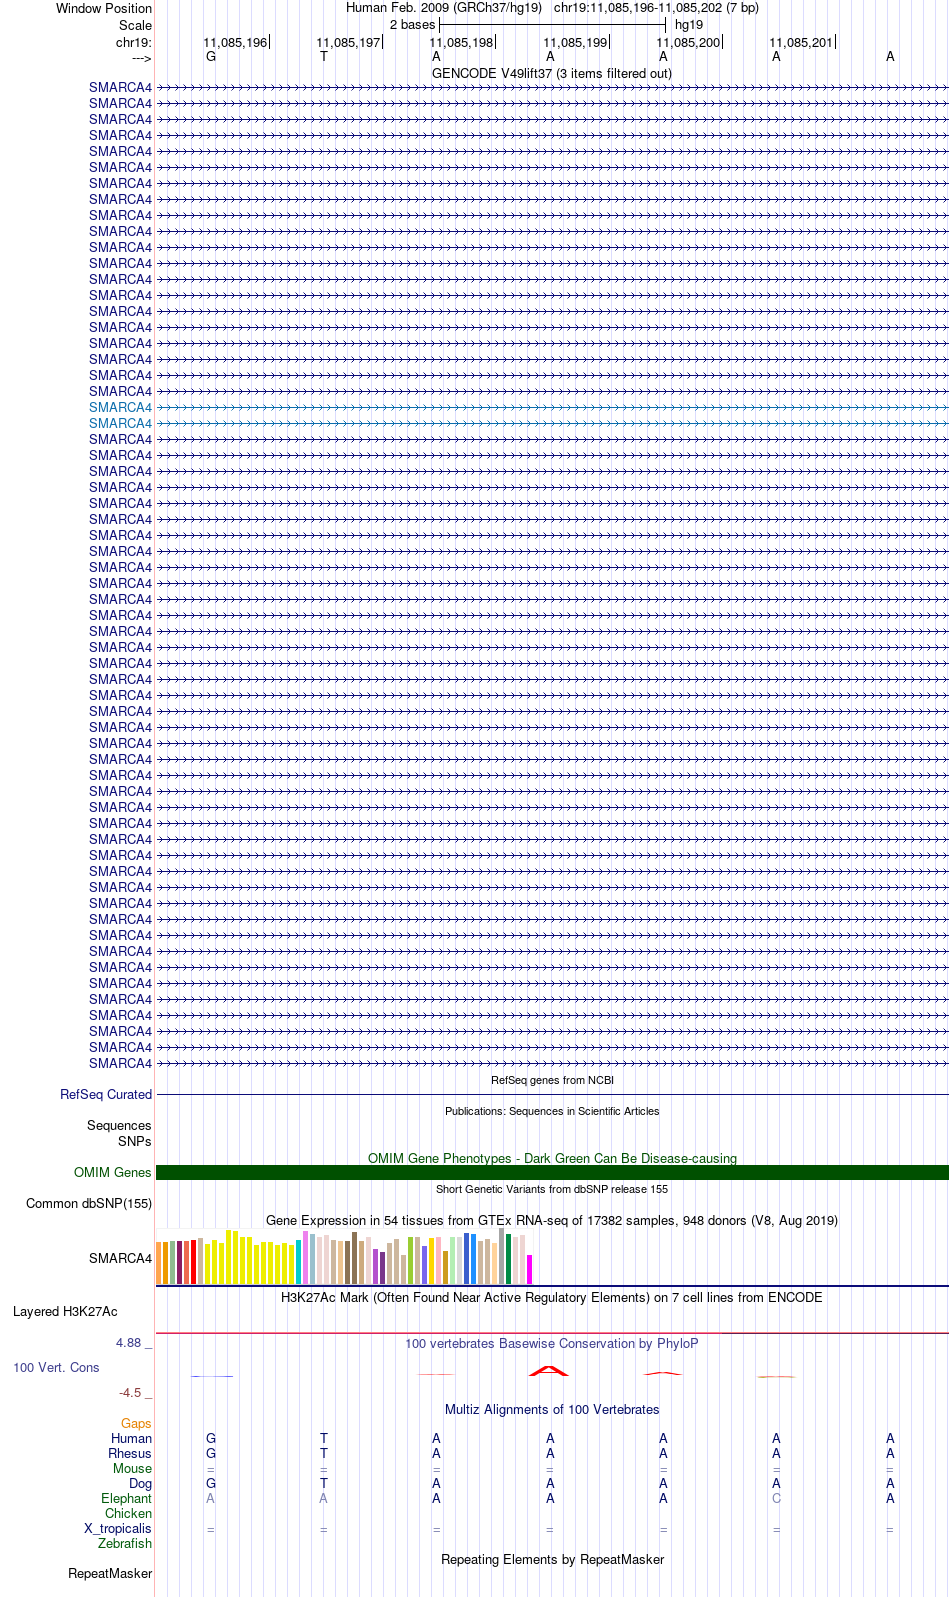Click the red PhyloP conservation peak
This screenshot has width=950, height=1597.
[x=548, y=1371]
